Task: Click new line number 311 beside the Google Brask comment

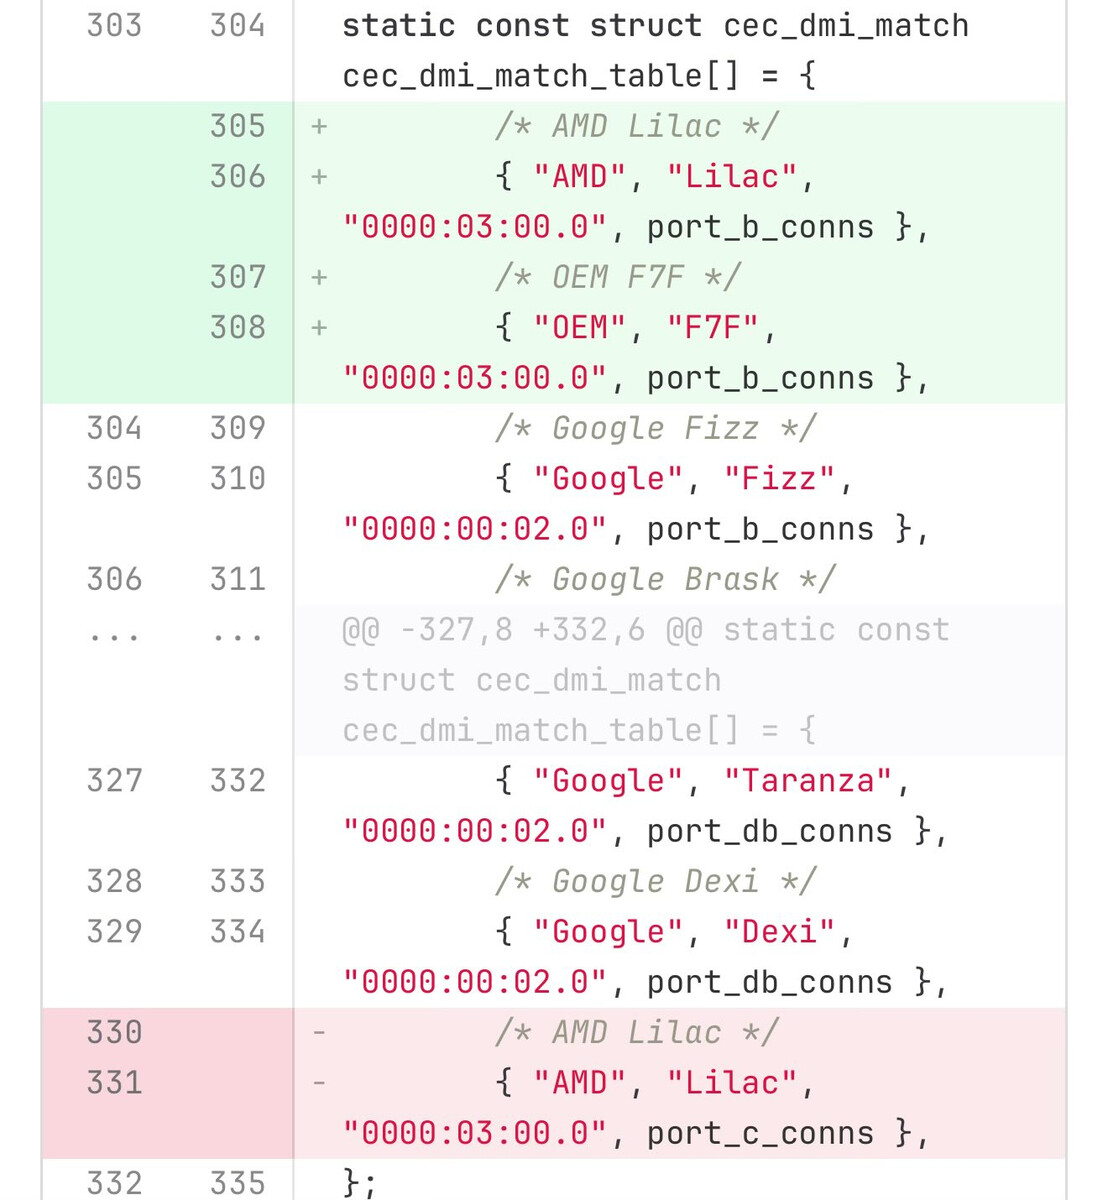Action: 237,580
